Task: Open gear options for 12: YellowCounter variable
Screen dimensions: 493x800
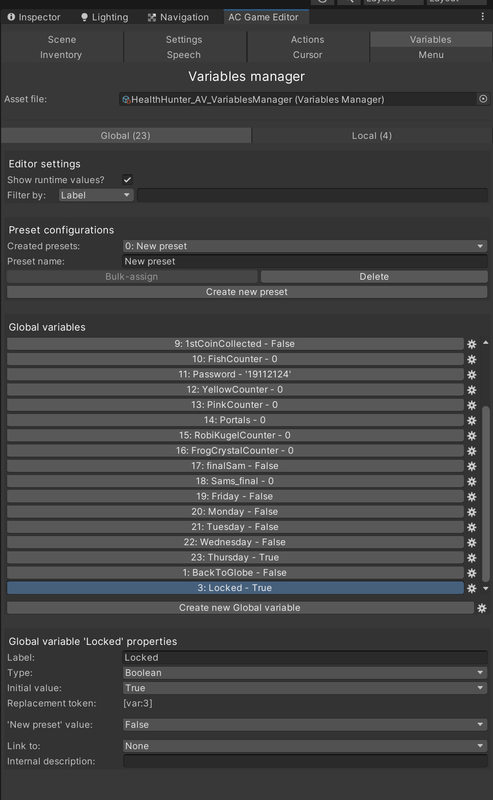Action: click(472, 390)
